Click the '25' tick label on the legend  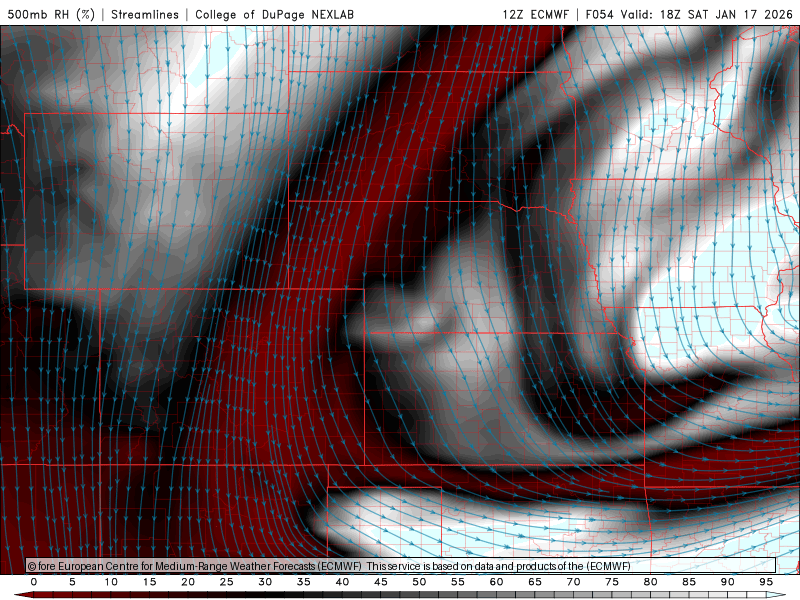pyautogui.click(x=227, y=582)
